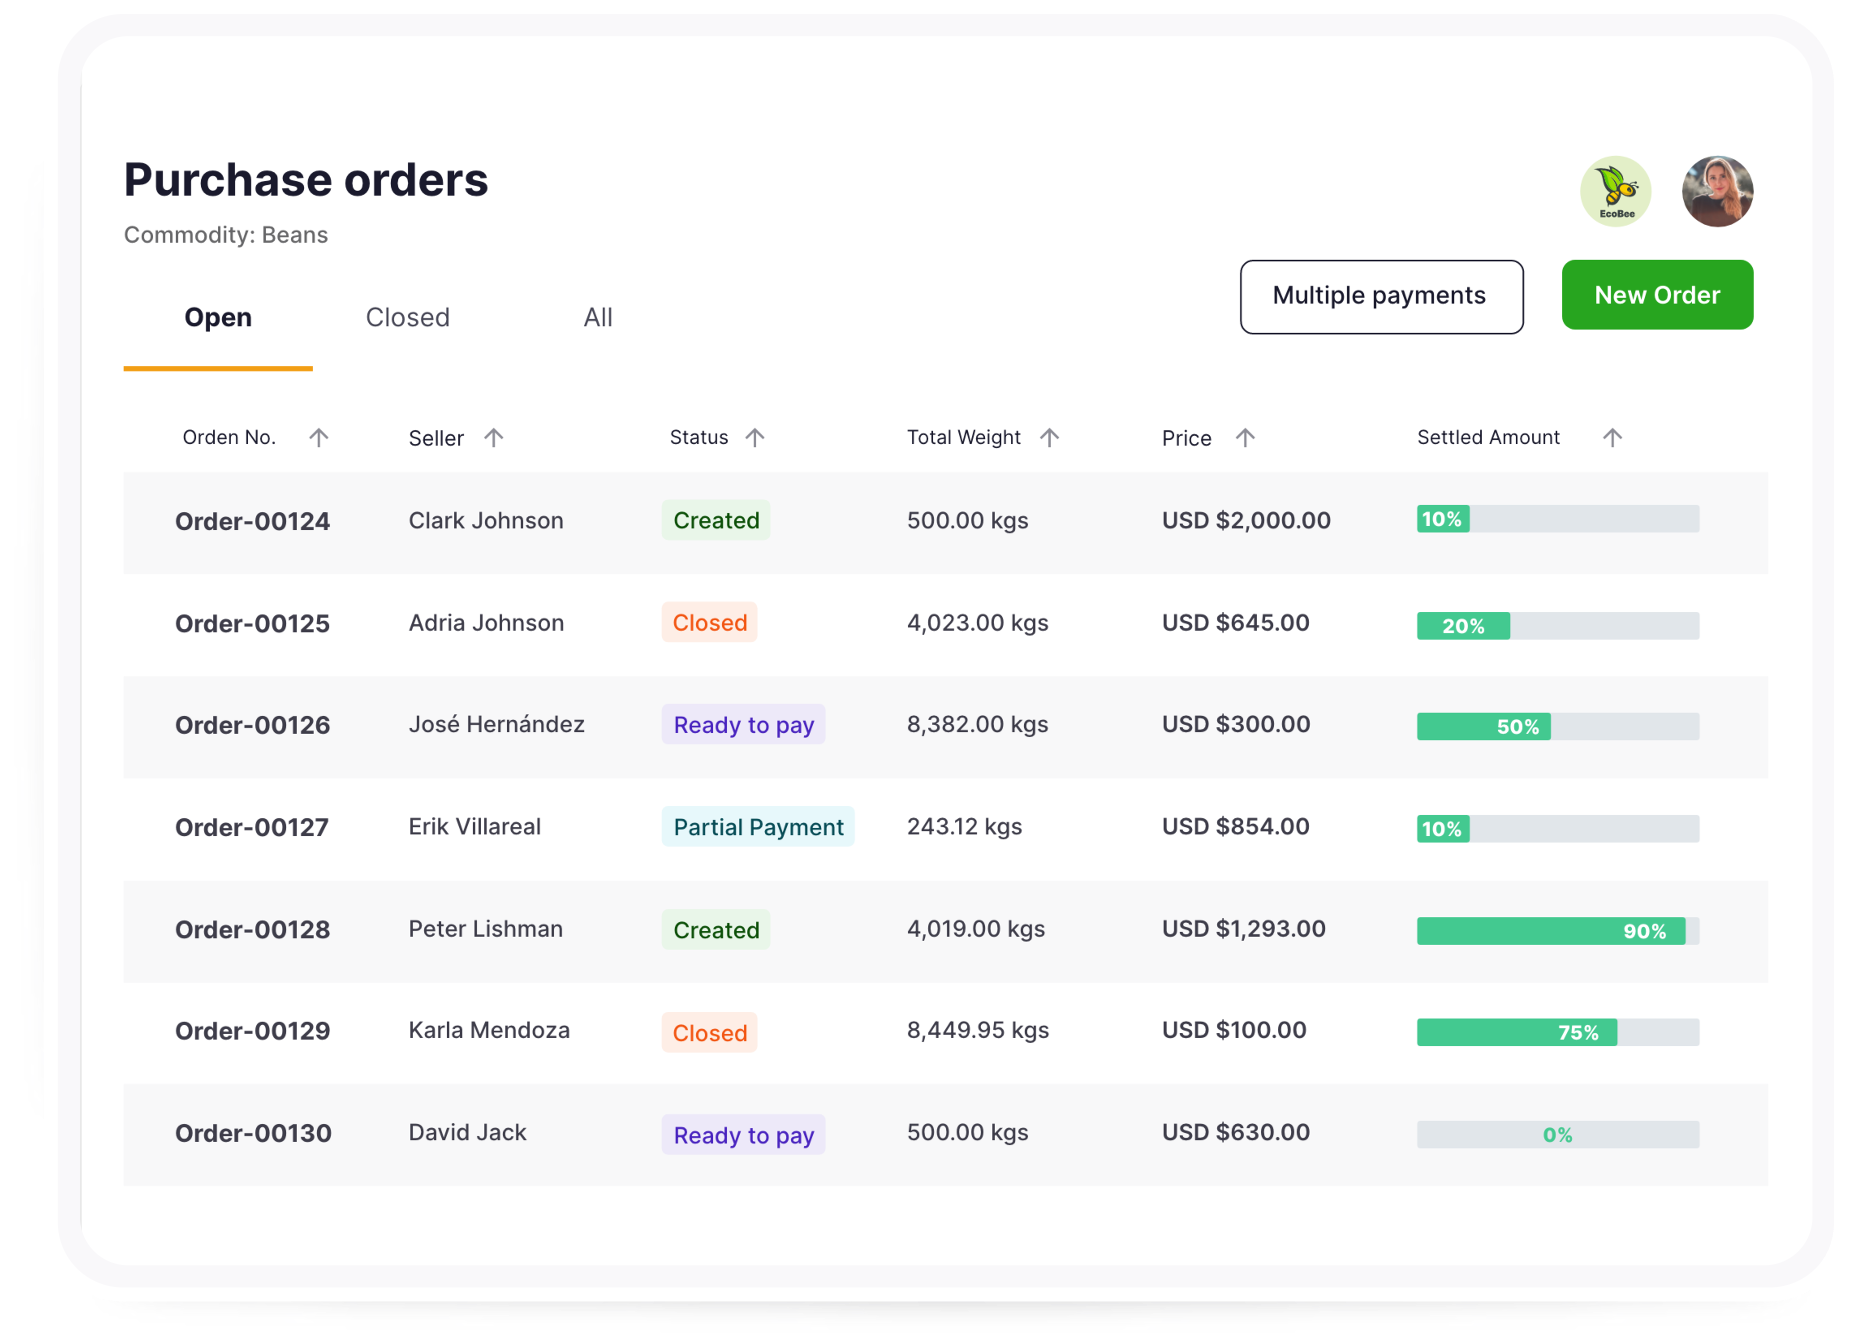1855x1343 pixels.
Task: Click the Partial Payment status badge
Action: pyautogui.click(x=758, y=827)
